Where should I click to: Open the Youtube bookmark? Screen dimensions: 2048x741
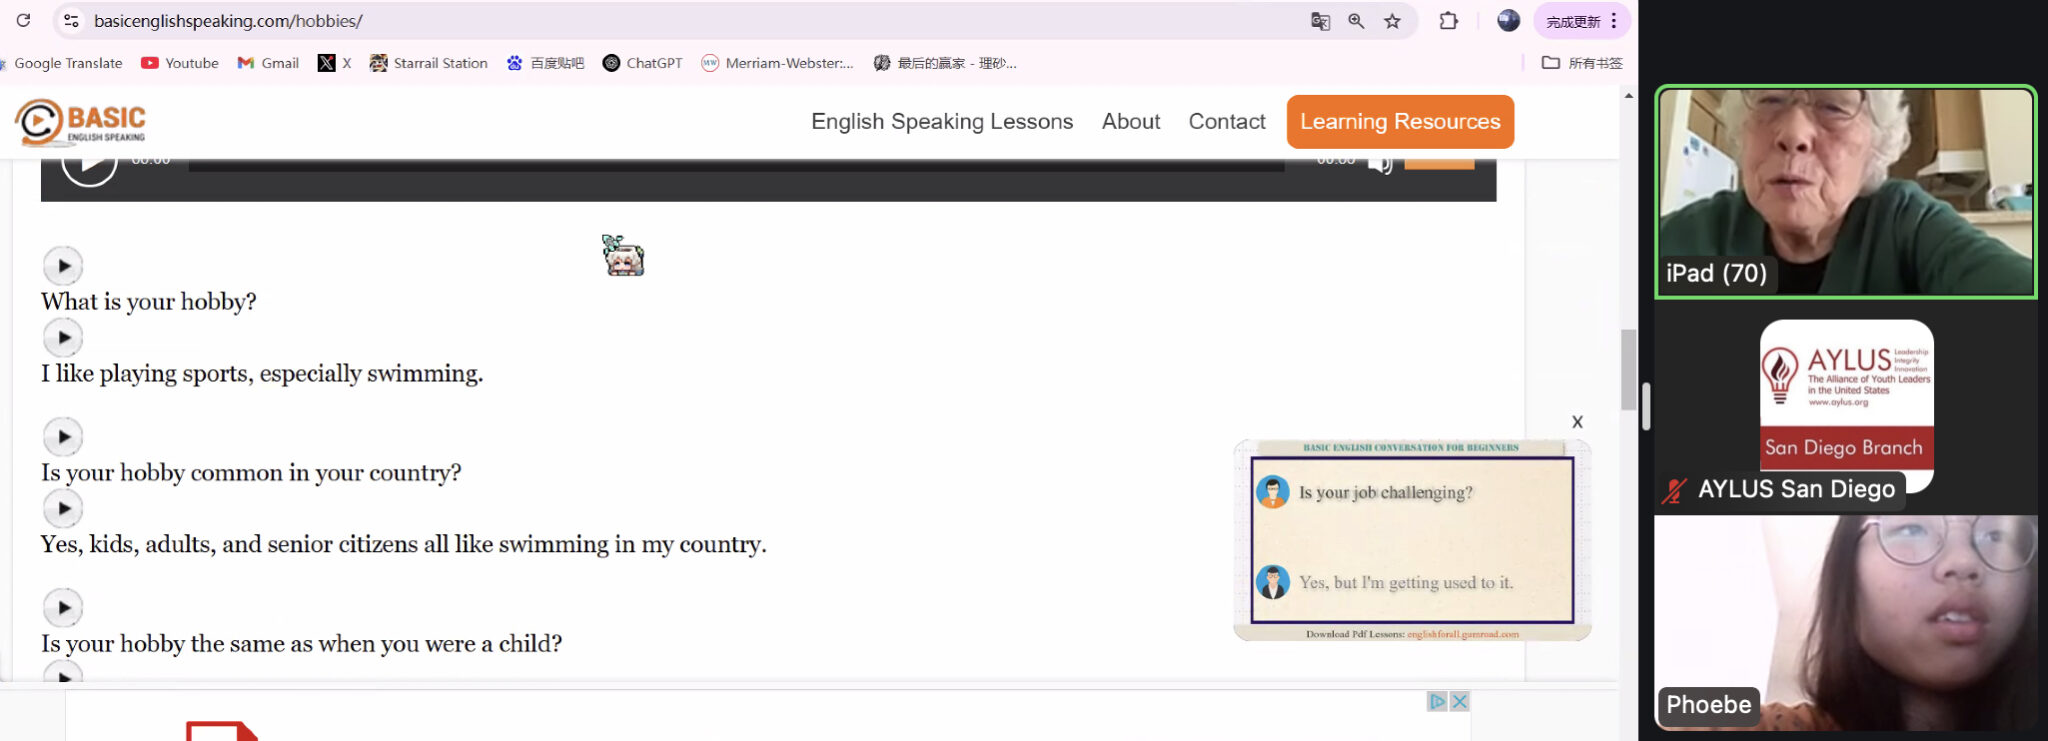pos(180,63)
